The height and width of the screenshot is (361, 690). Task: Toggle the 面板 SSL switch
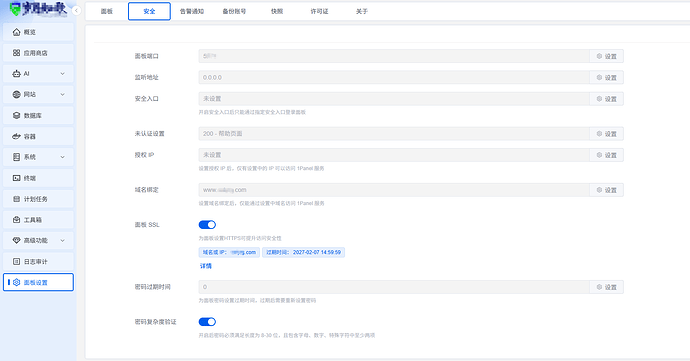point(207,225)
